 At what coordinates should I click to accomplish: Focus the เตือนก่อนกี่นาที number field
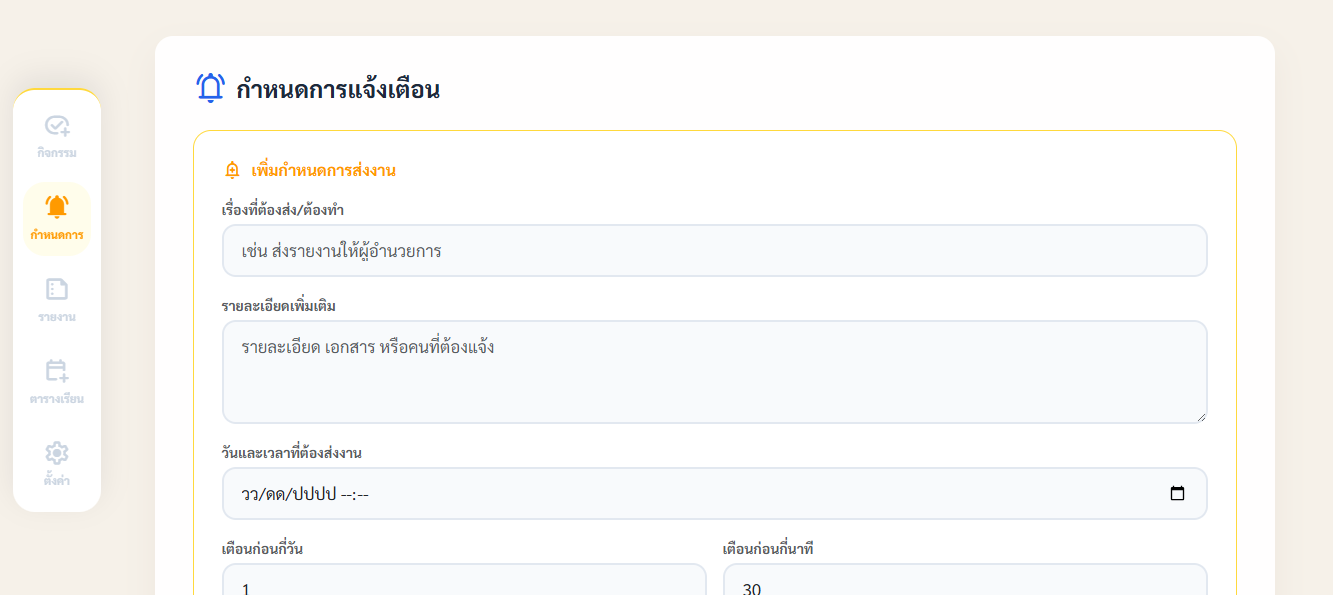pyautogui.click(x=965, y=580)
